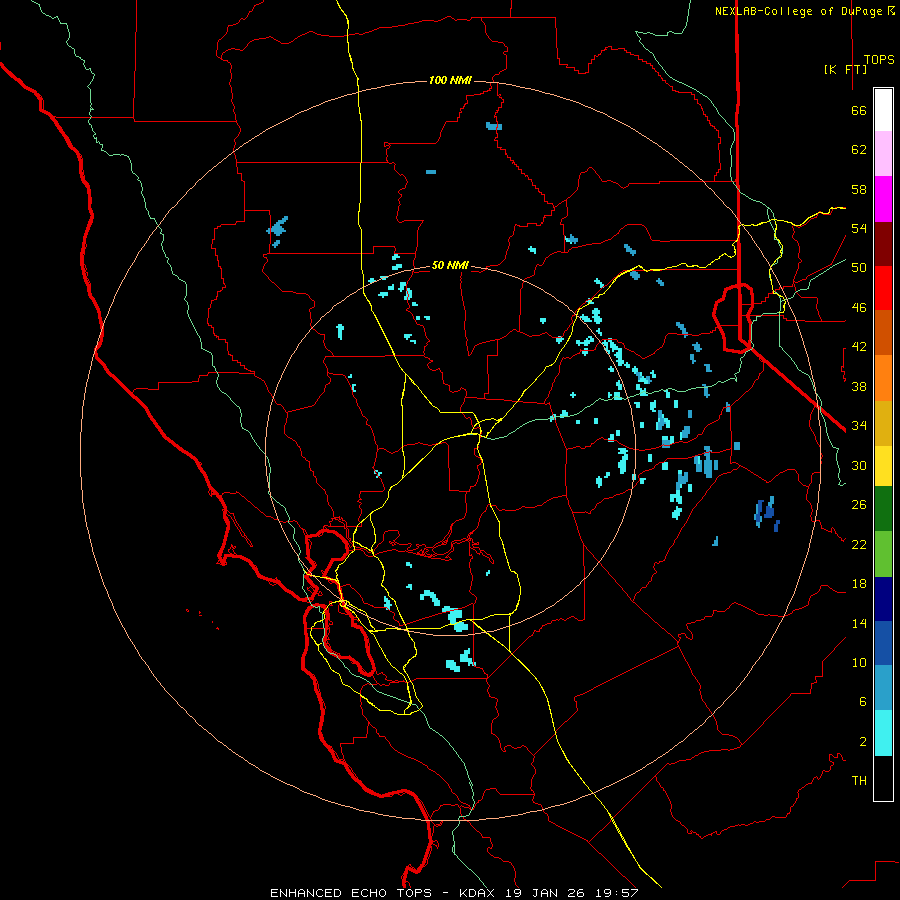Click the navy 18 K FT legend swatch
900x900 pixels.
click(x=883, y=599)
